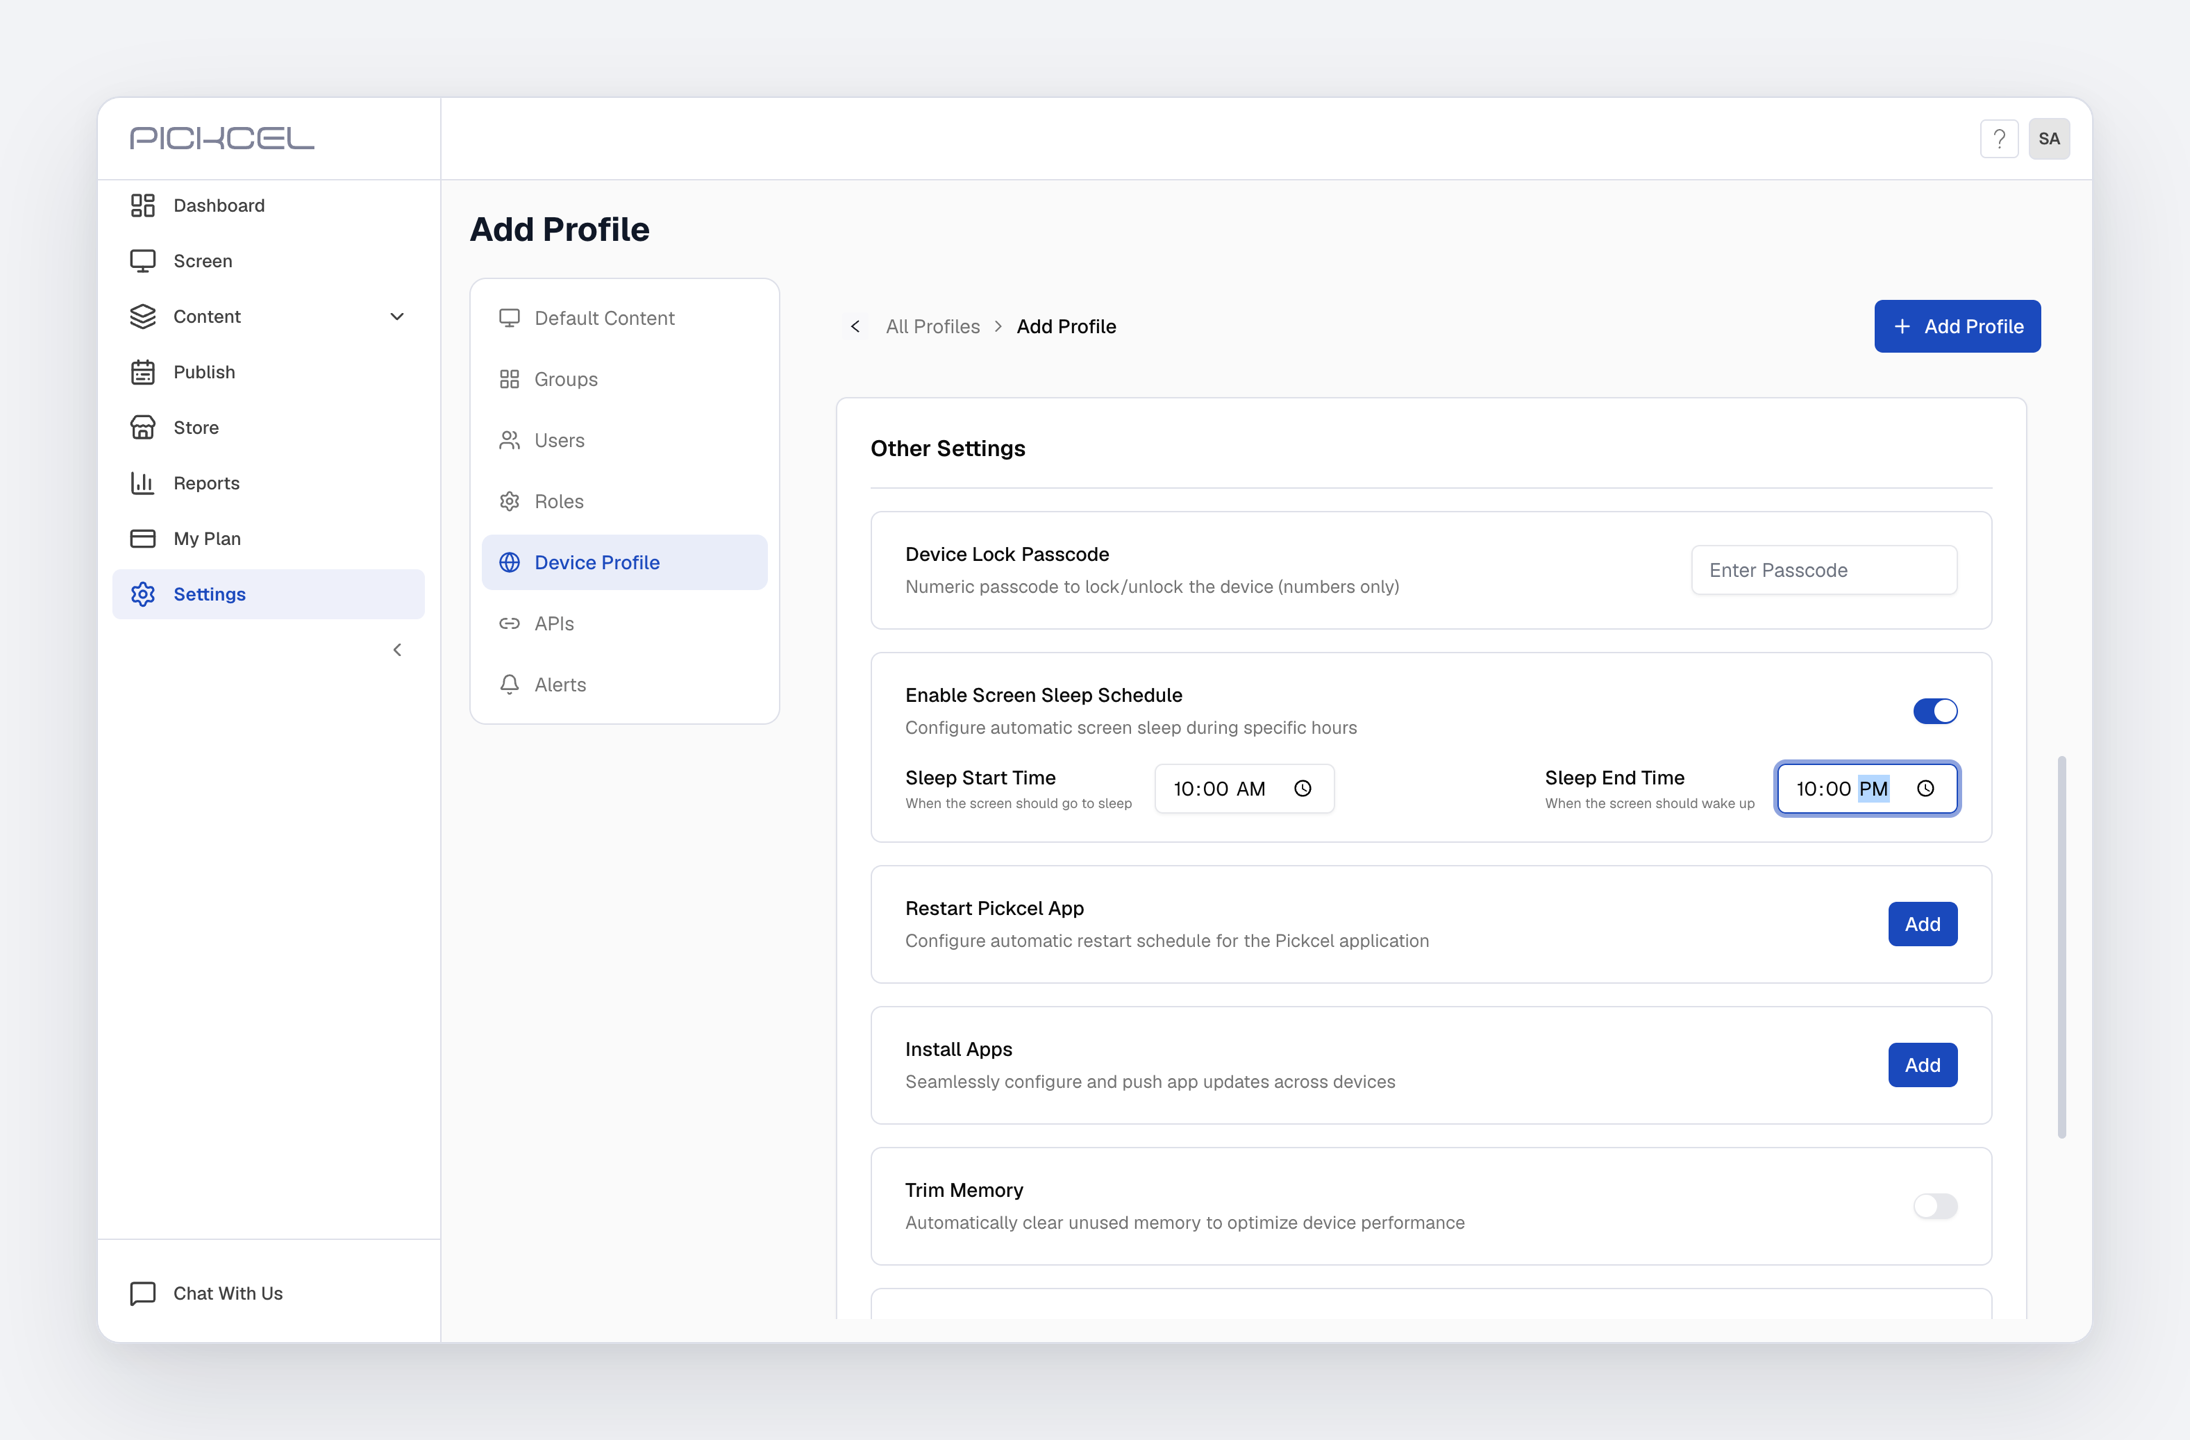Click the Publish calendar icon
The width and height of the screenshot is (2190, 1440).
[143, 372]
